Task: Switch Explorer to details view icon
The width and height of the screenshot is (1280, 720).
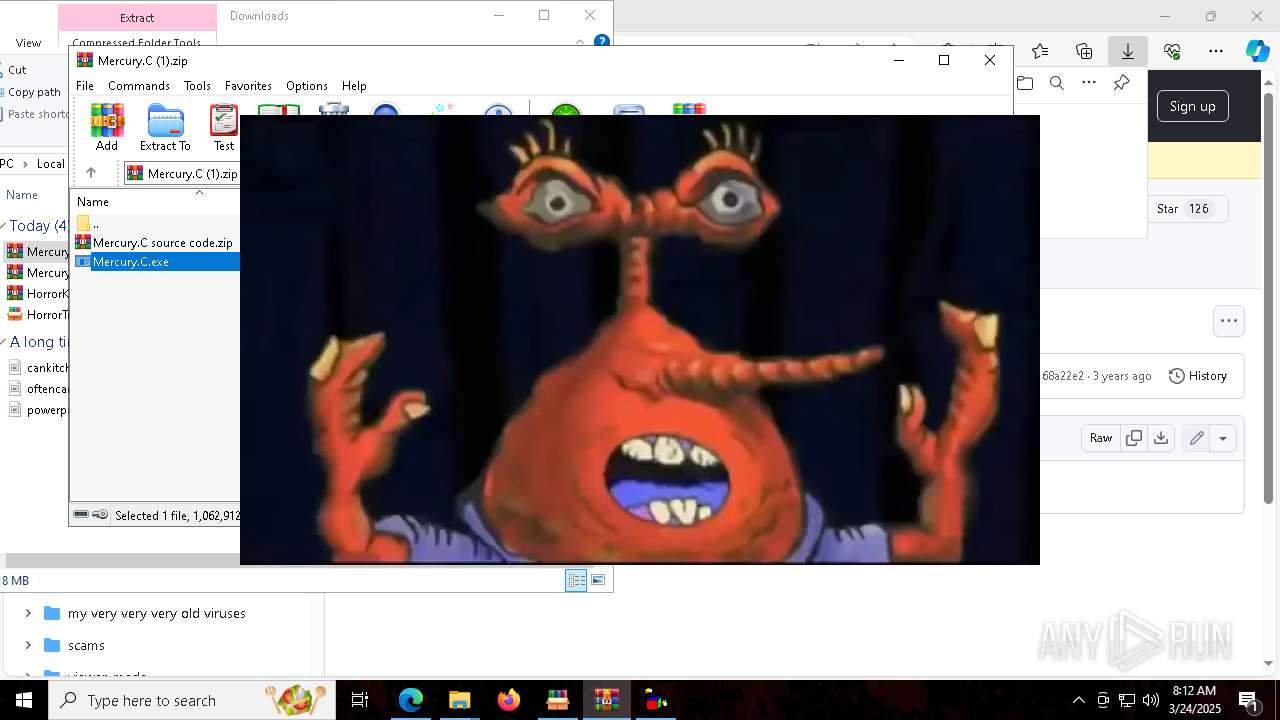Action: point(576,580)
